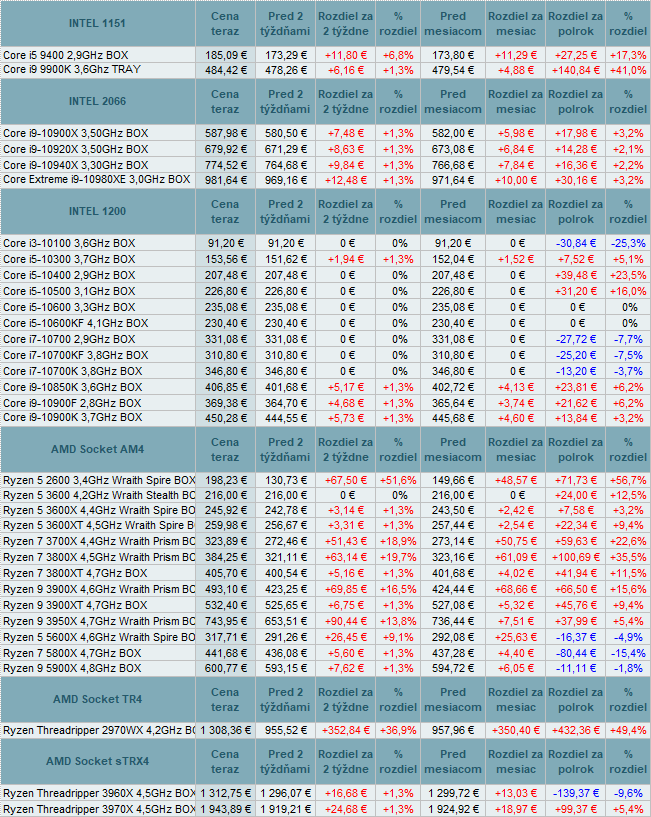Select the AMD Socket TR4 header
Viewport: 651px width, 817px height.
tap(97, 699)
